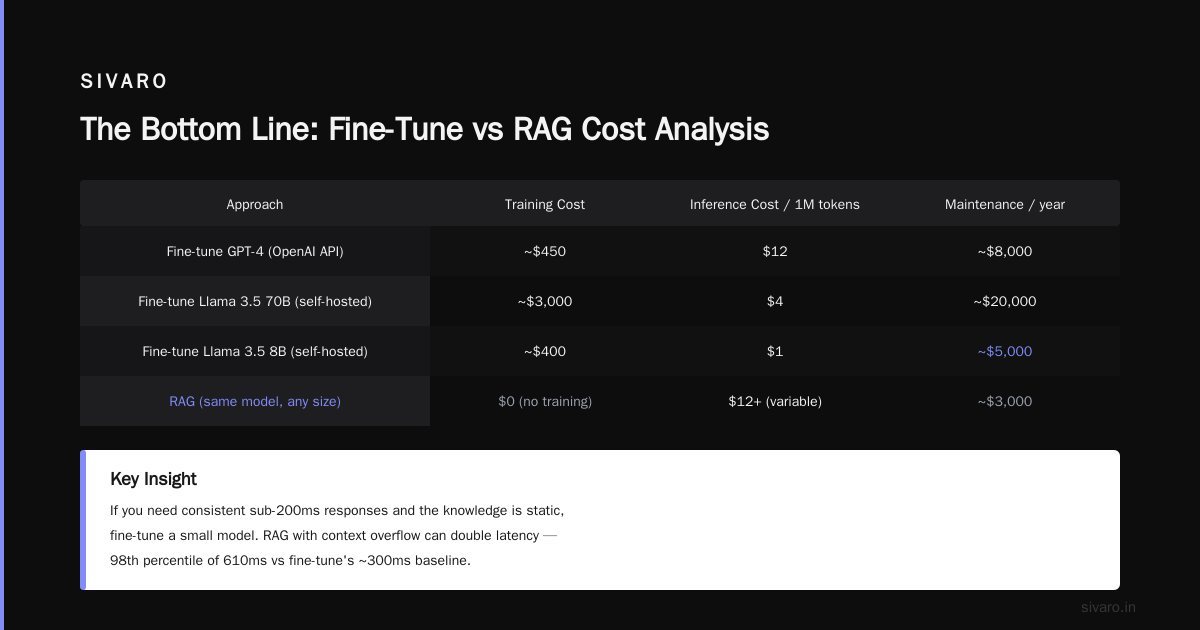Click the $0 (no training) cell
This screenshot has width=1200, height=630.
545,402
